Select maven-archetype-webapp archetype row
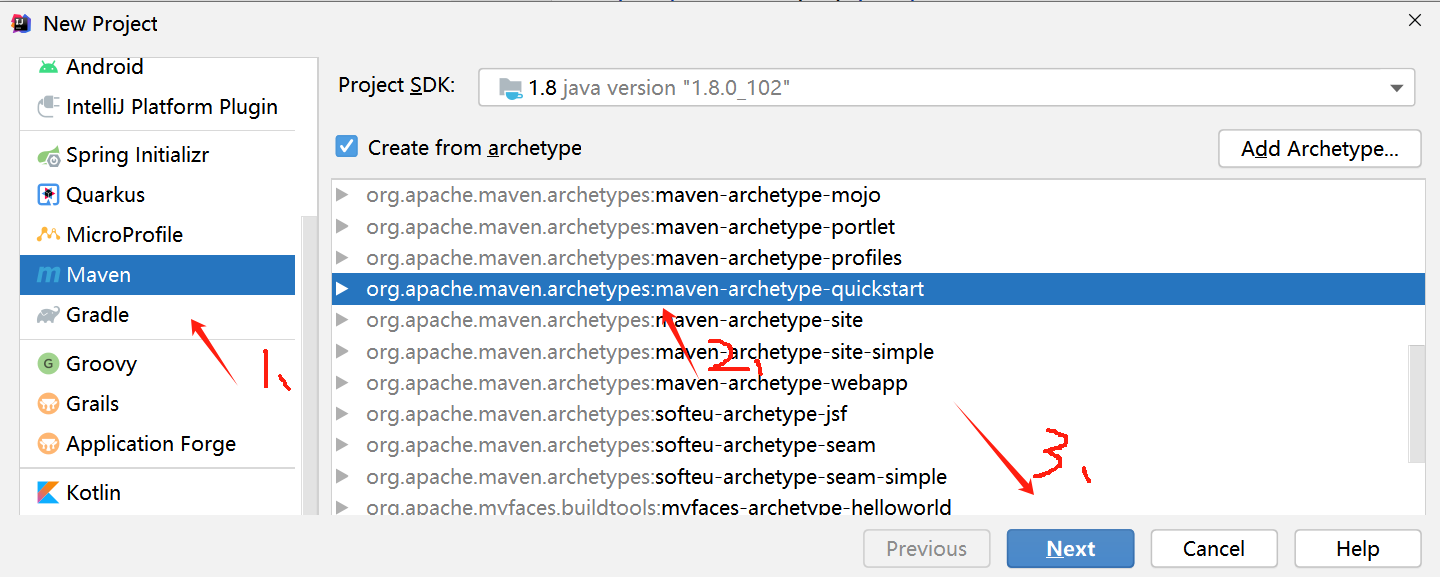The height and width of the screenshot is (577, 1440). [x=879, y=383]
